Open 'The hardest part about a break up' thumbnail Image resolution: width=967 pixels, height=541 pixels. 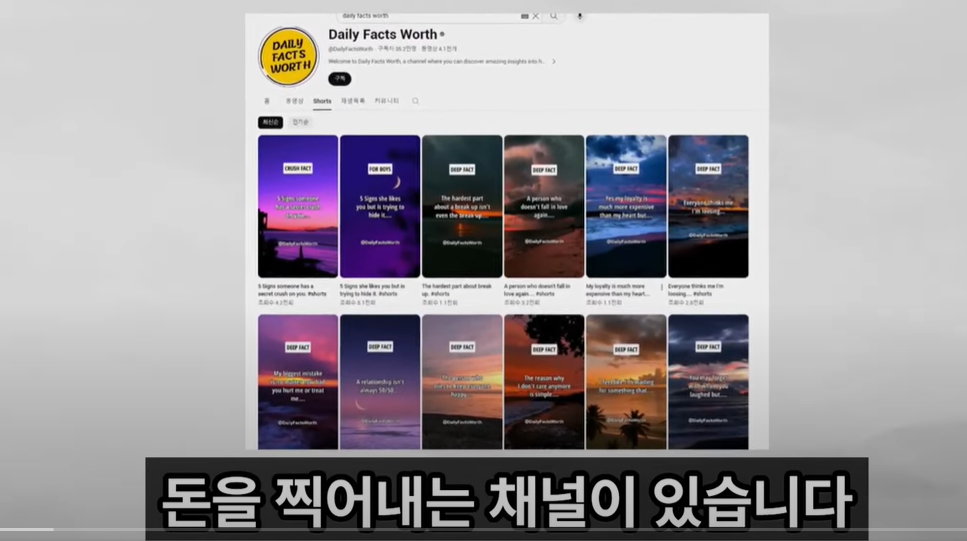(462, 207)
